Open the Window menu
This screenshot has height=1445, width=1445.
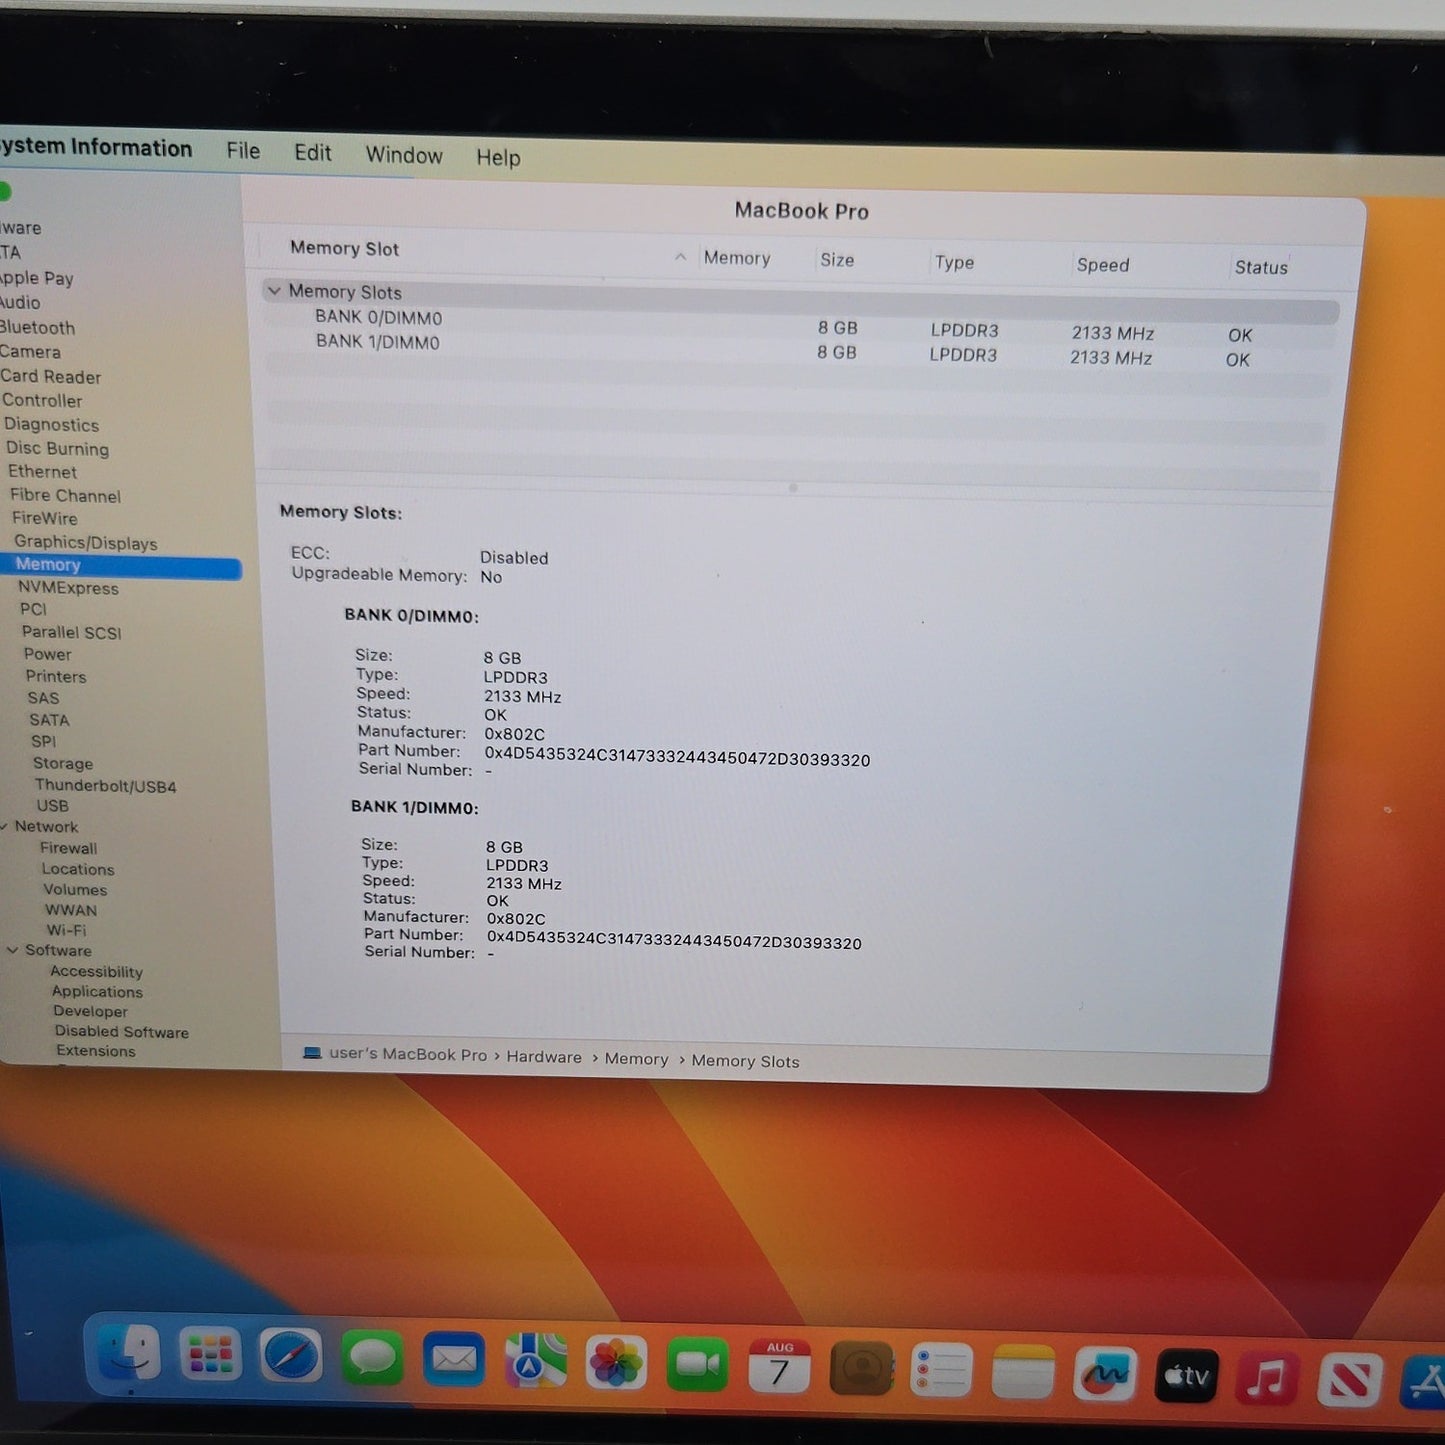point(404,155)
